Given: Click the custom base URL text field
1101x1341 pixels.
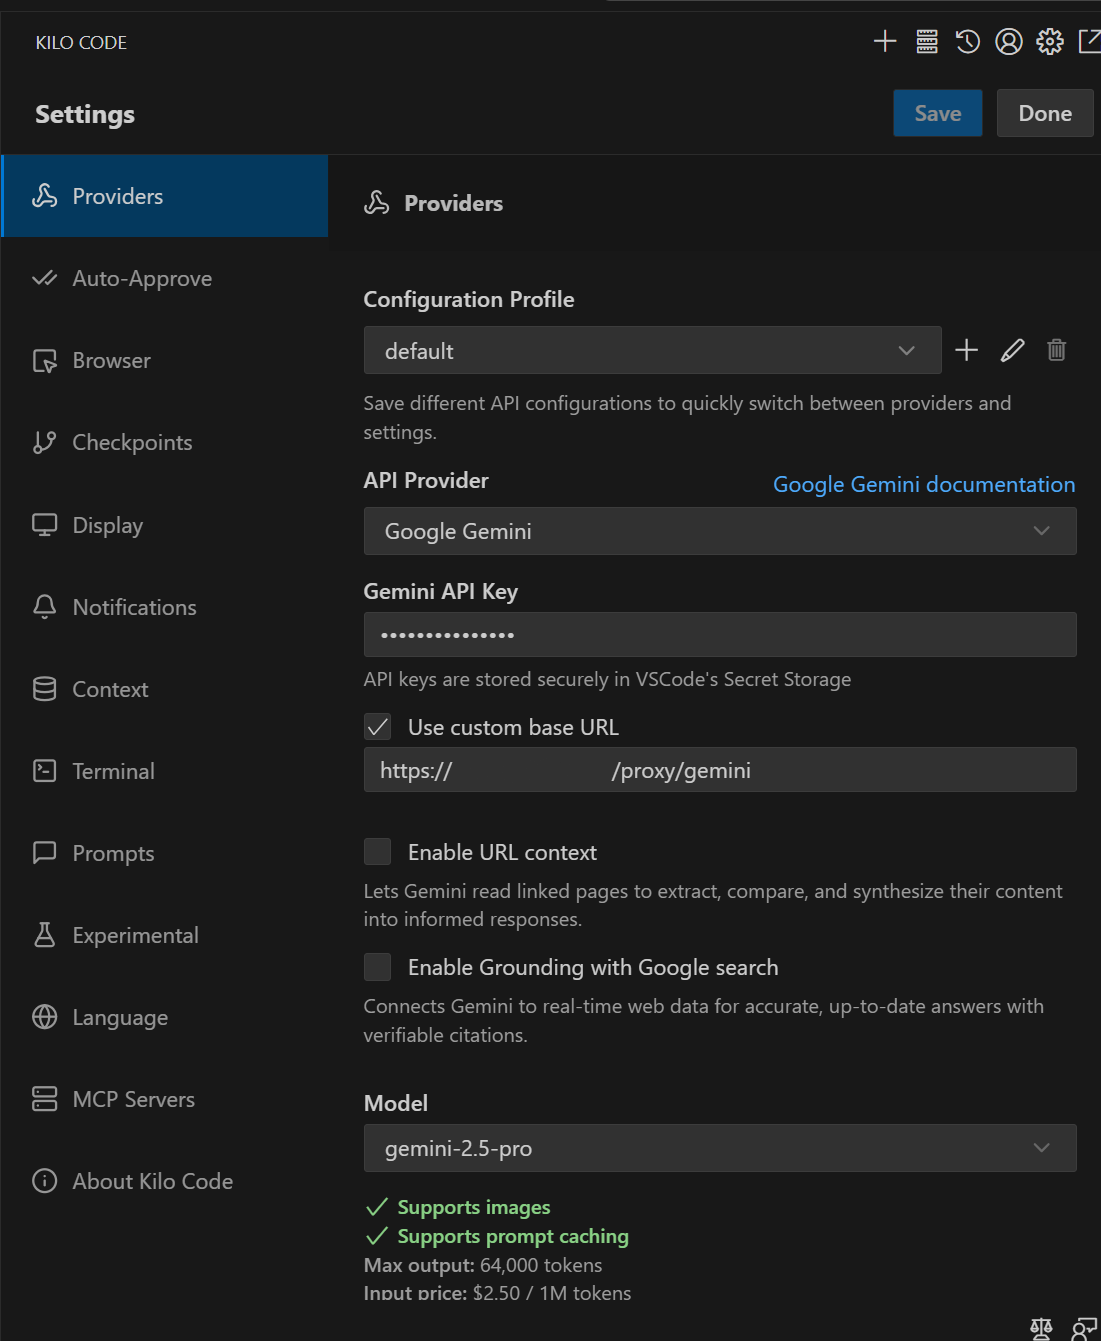Looking at the screenshot, I should [720, 770].
